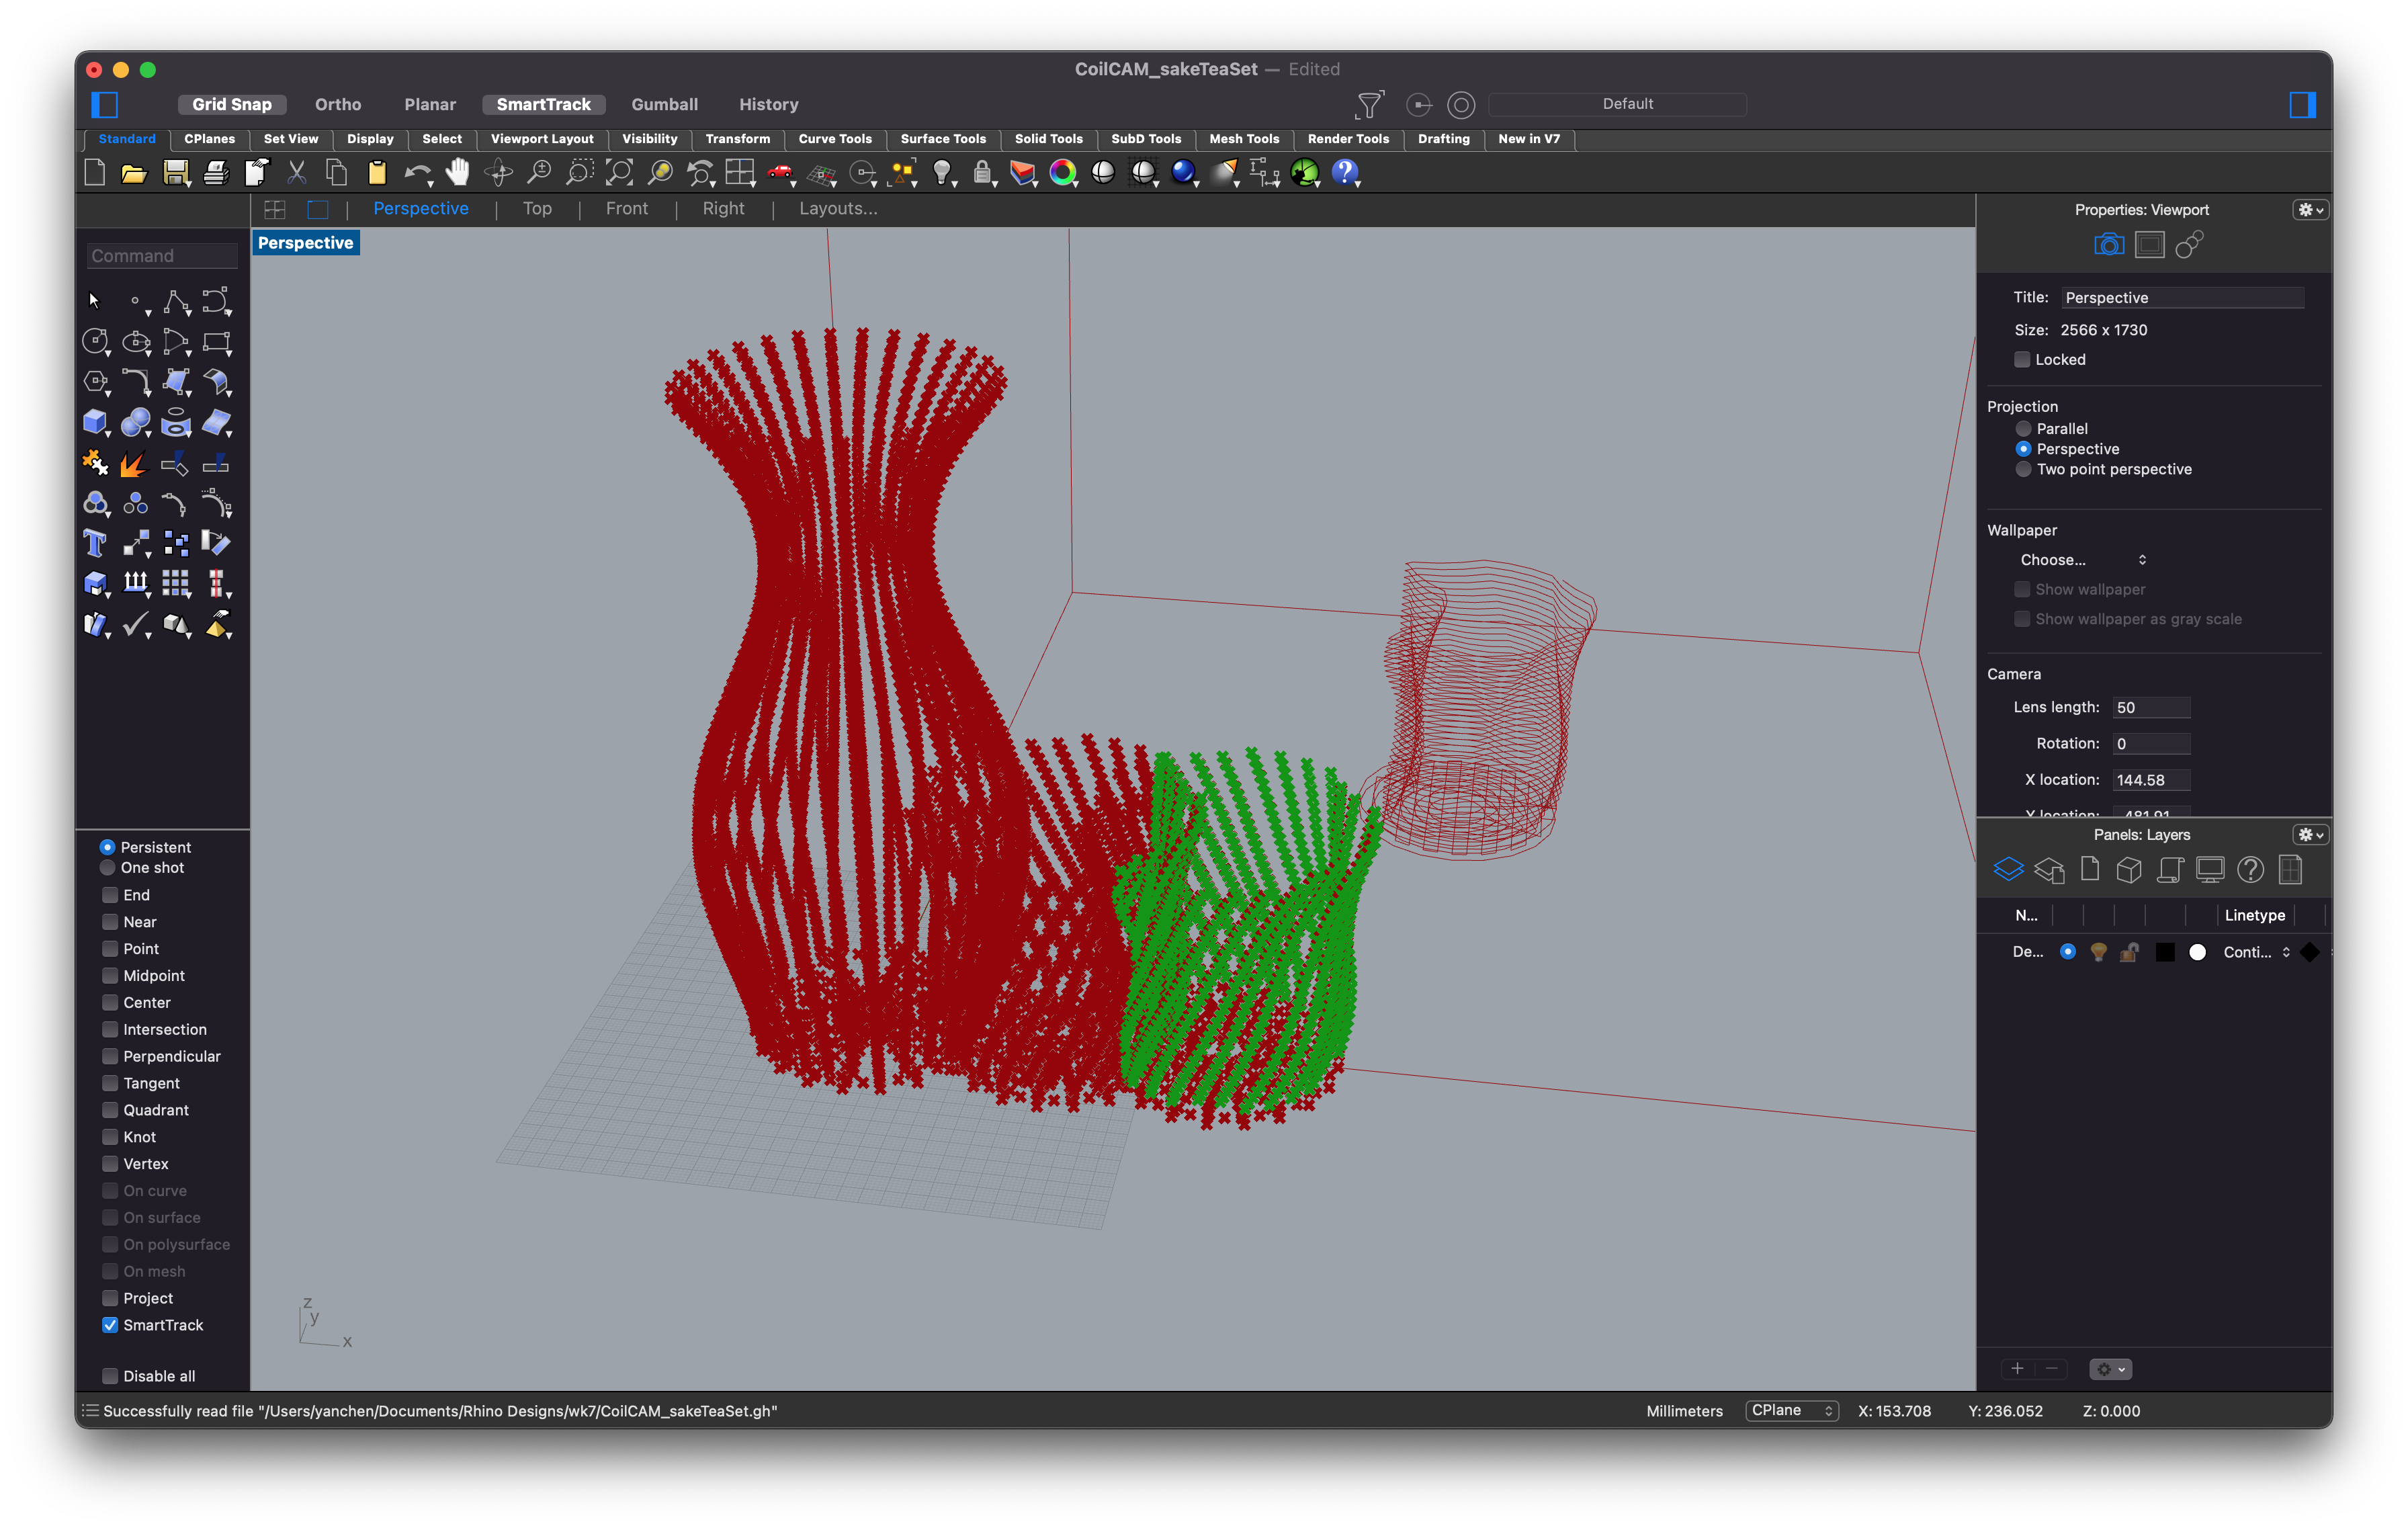2408x1528 pixels.
Task: Click the Print toolbar icon
Action: click(216, 172)
